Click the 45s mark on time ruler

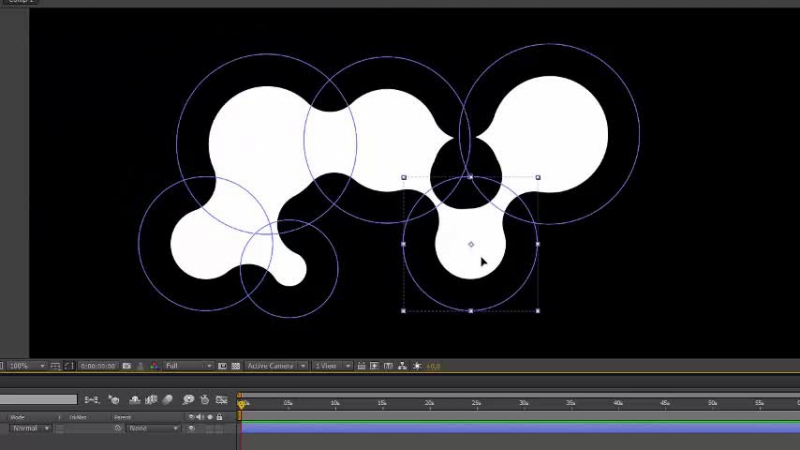click(665, 403)
